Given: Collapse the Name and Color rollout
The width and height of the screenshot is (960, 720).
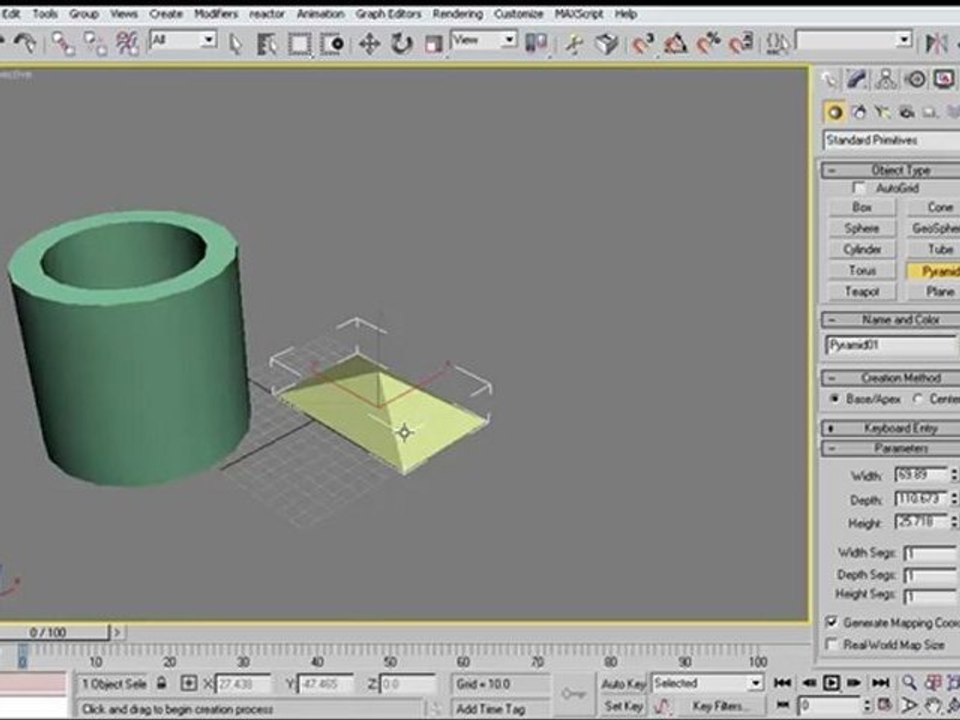Looking at the screenshot, I should click(891, 320).
